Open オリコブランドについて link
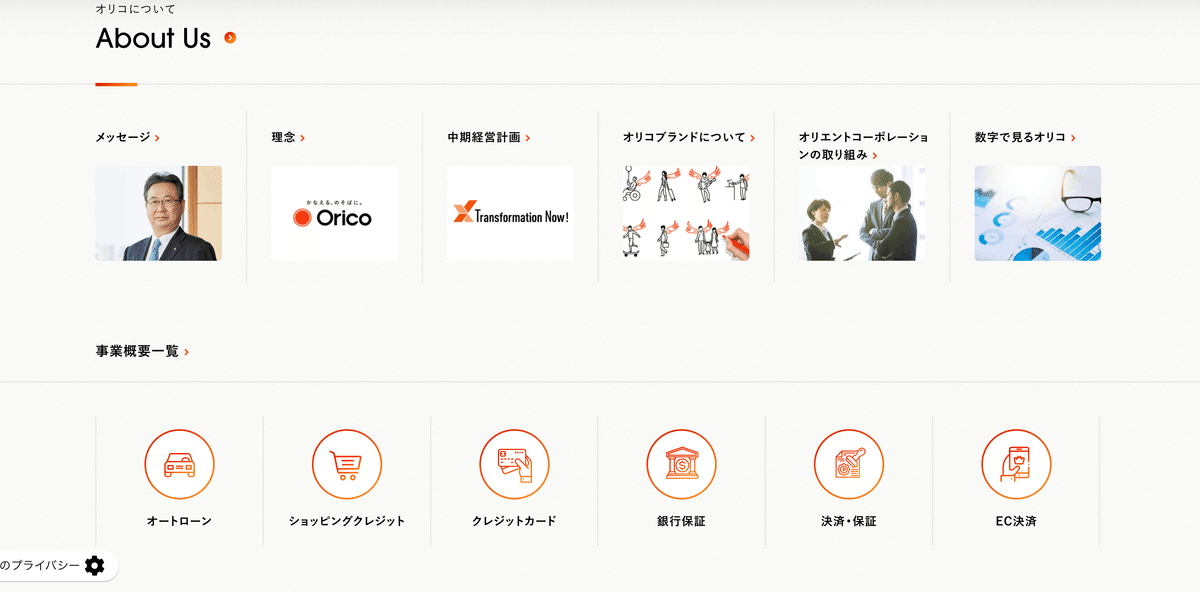 (689, 137)
